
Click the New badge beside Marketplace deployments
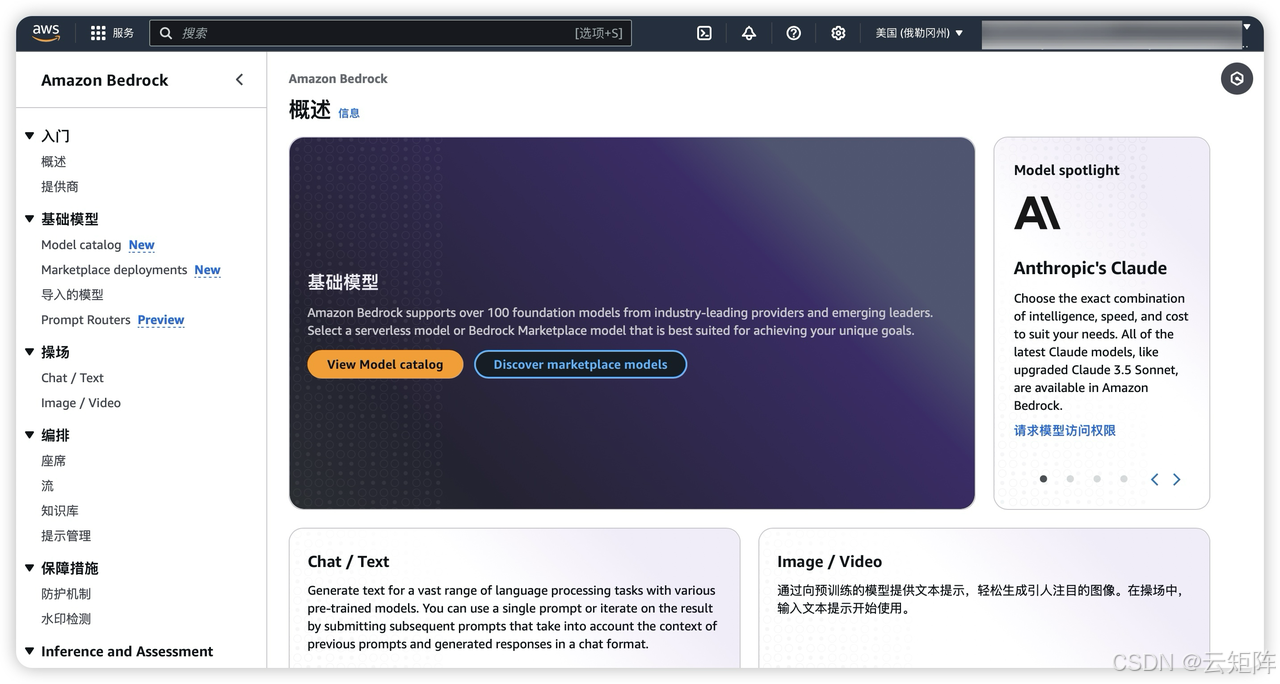(x=208, y=270)
